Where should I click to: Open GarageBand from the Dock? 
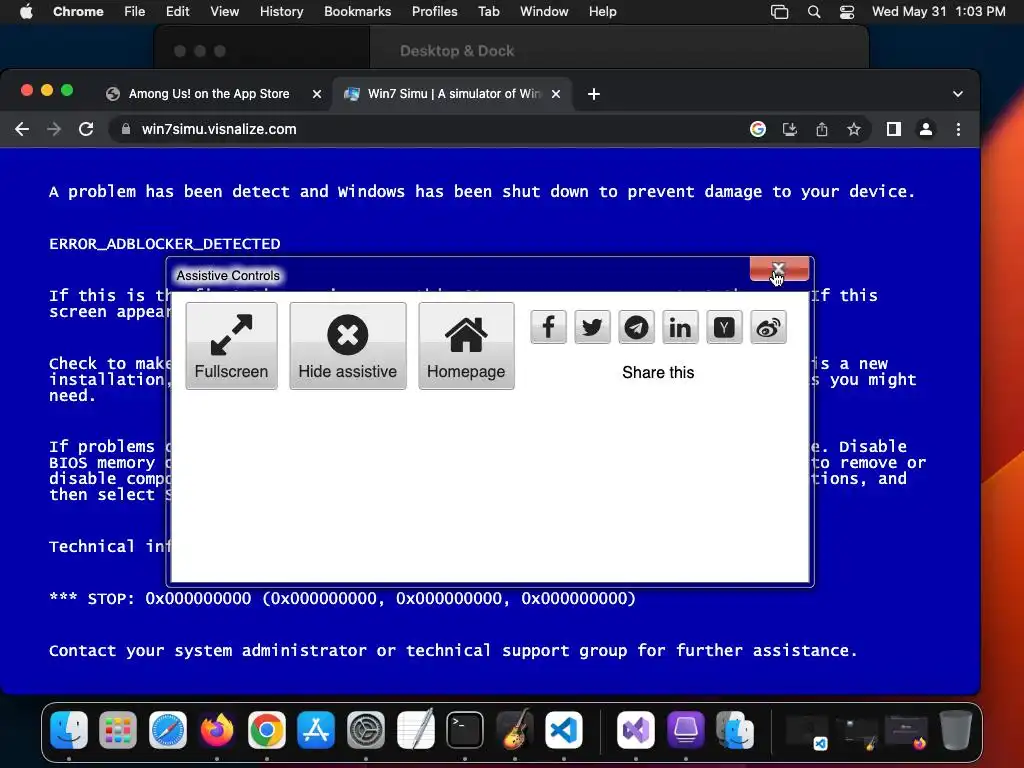[515, 729]
